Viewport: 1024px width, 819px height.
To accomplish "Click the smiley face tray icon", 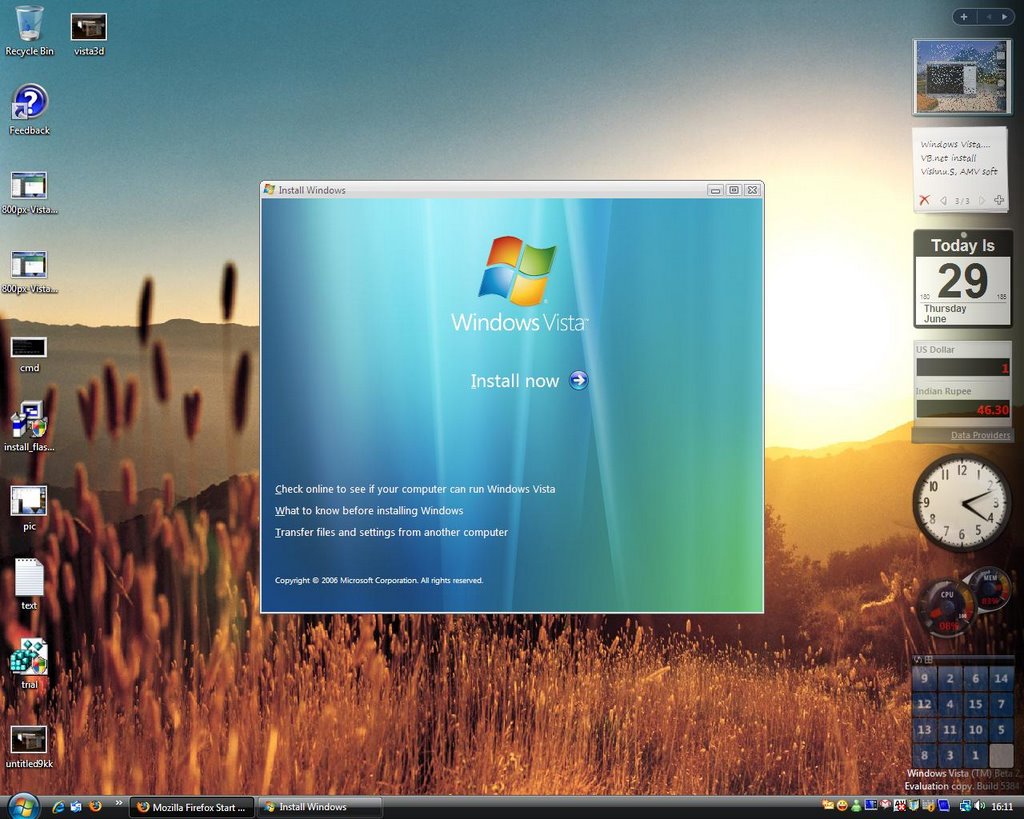I will (842, 805).
